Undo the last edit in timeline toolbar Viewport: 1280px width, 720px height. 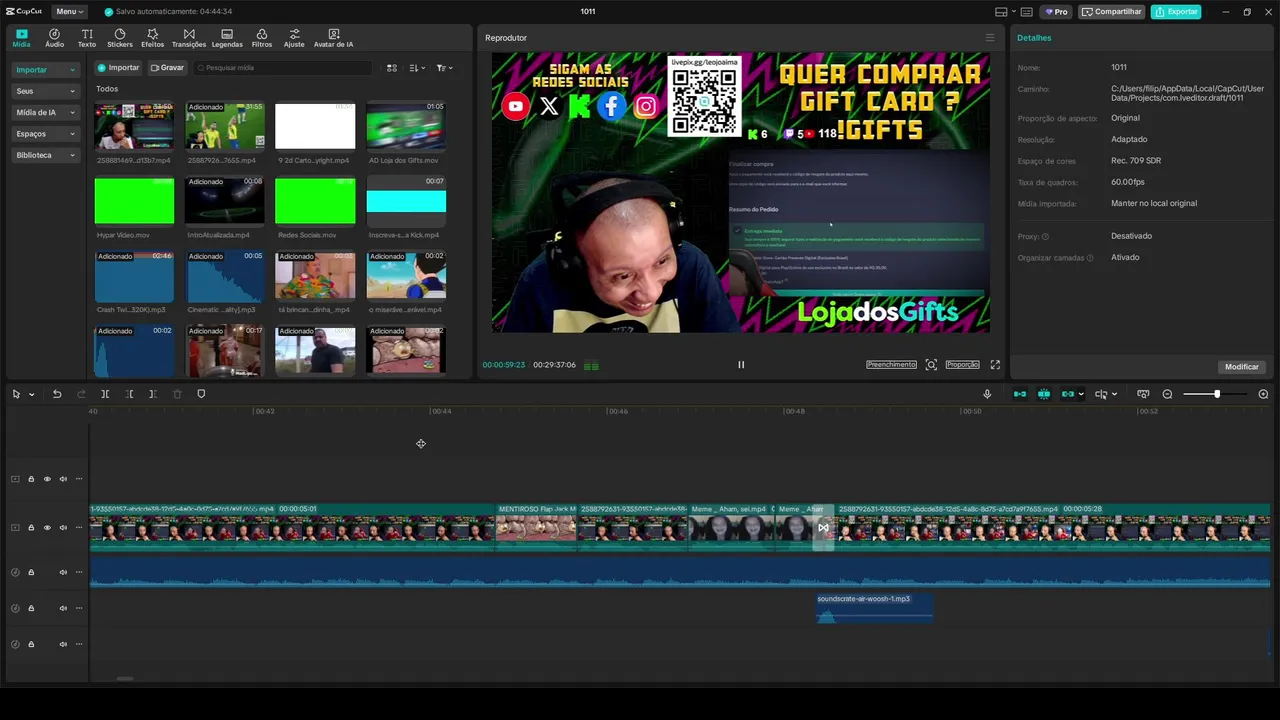tap(57, 394)
